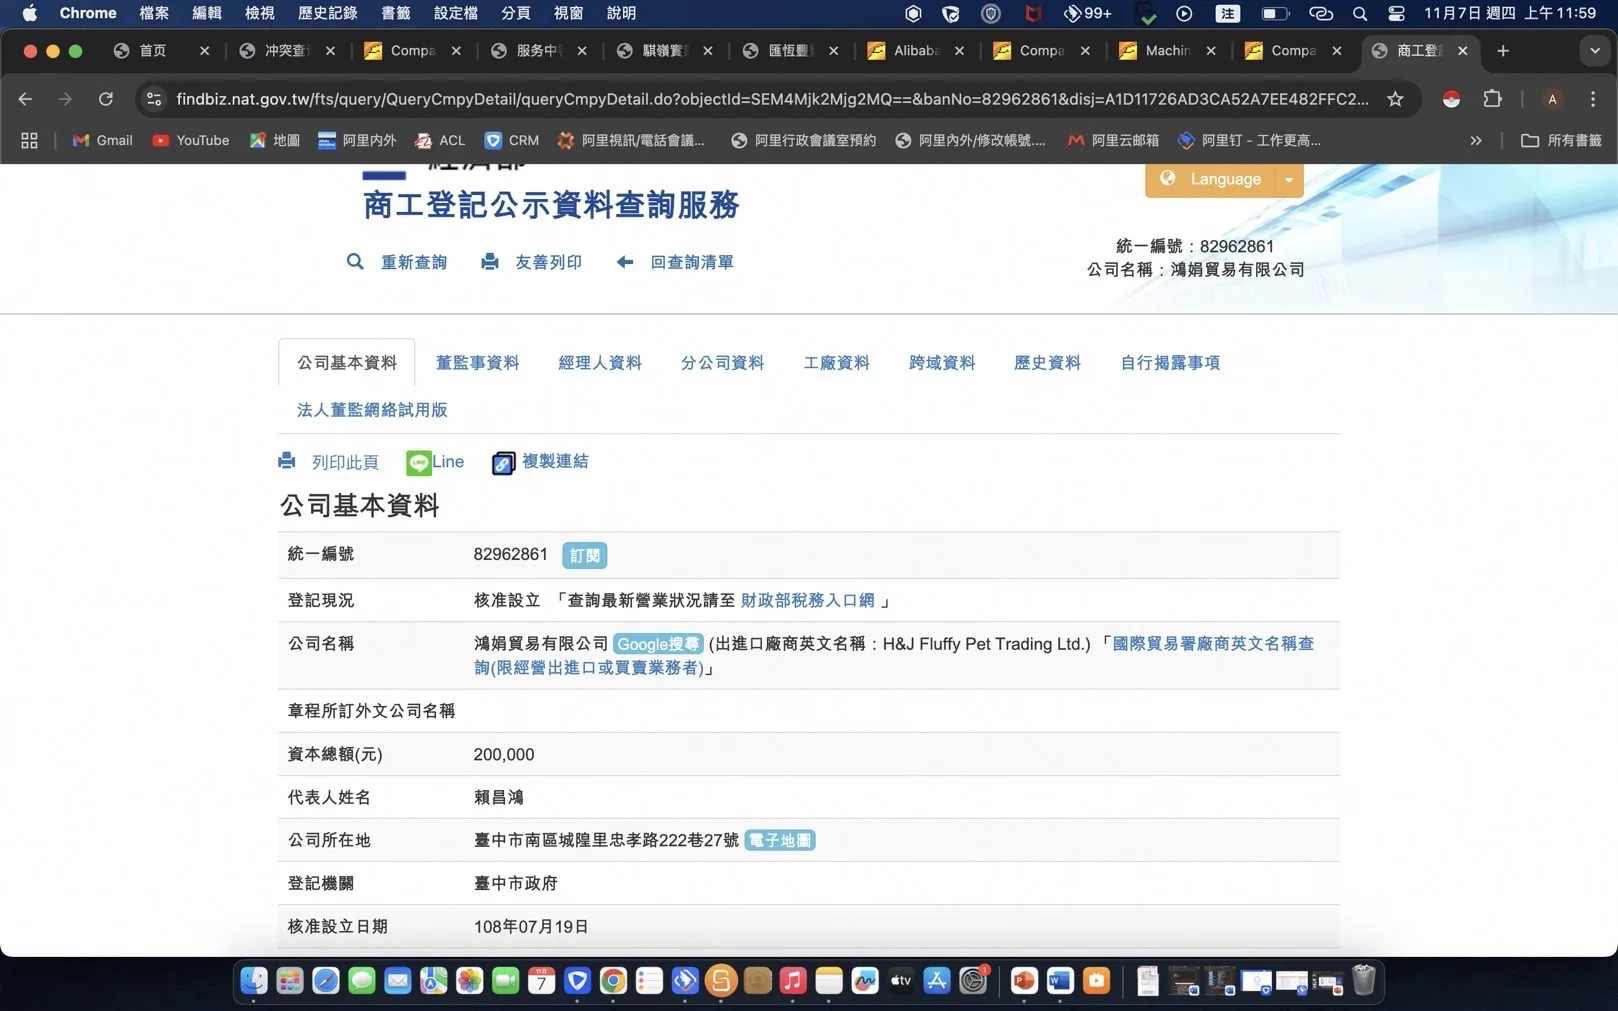
Task: Click the 複製連結 copy link icon
Action: click(x=503, y=462)
